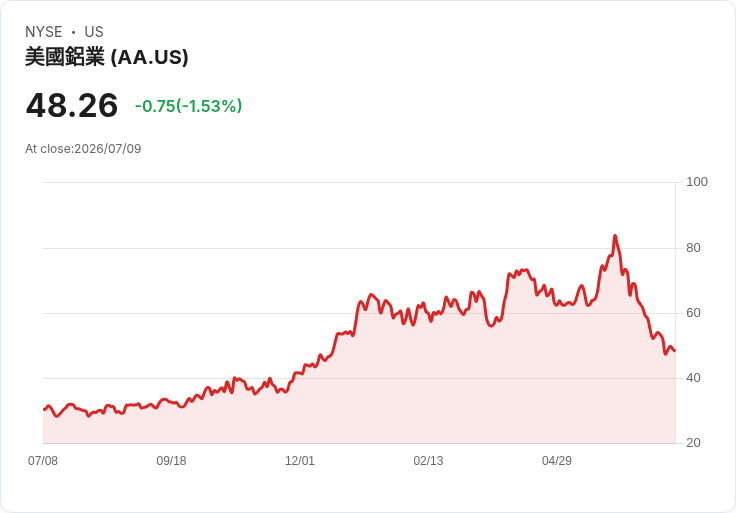Click the 60 price axis label
The height and width of the screenshot is (513, 736).
tap(693, 313)
